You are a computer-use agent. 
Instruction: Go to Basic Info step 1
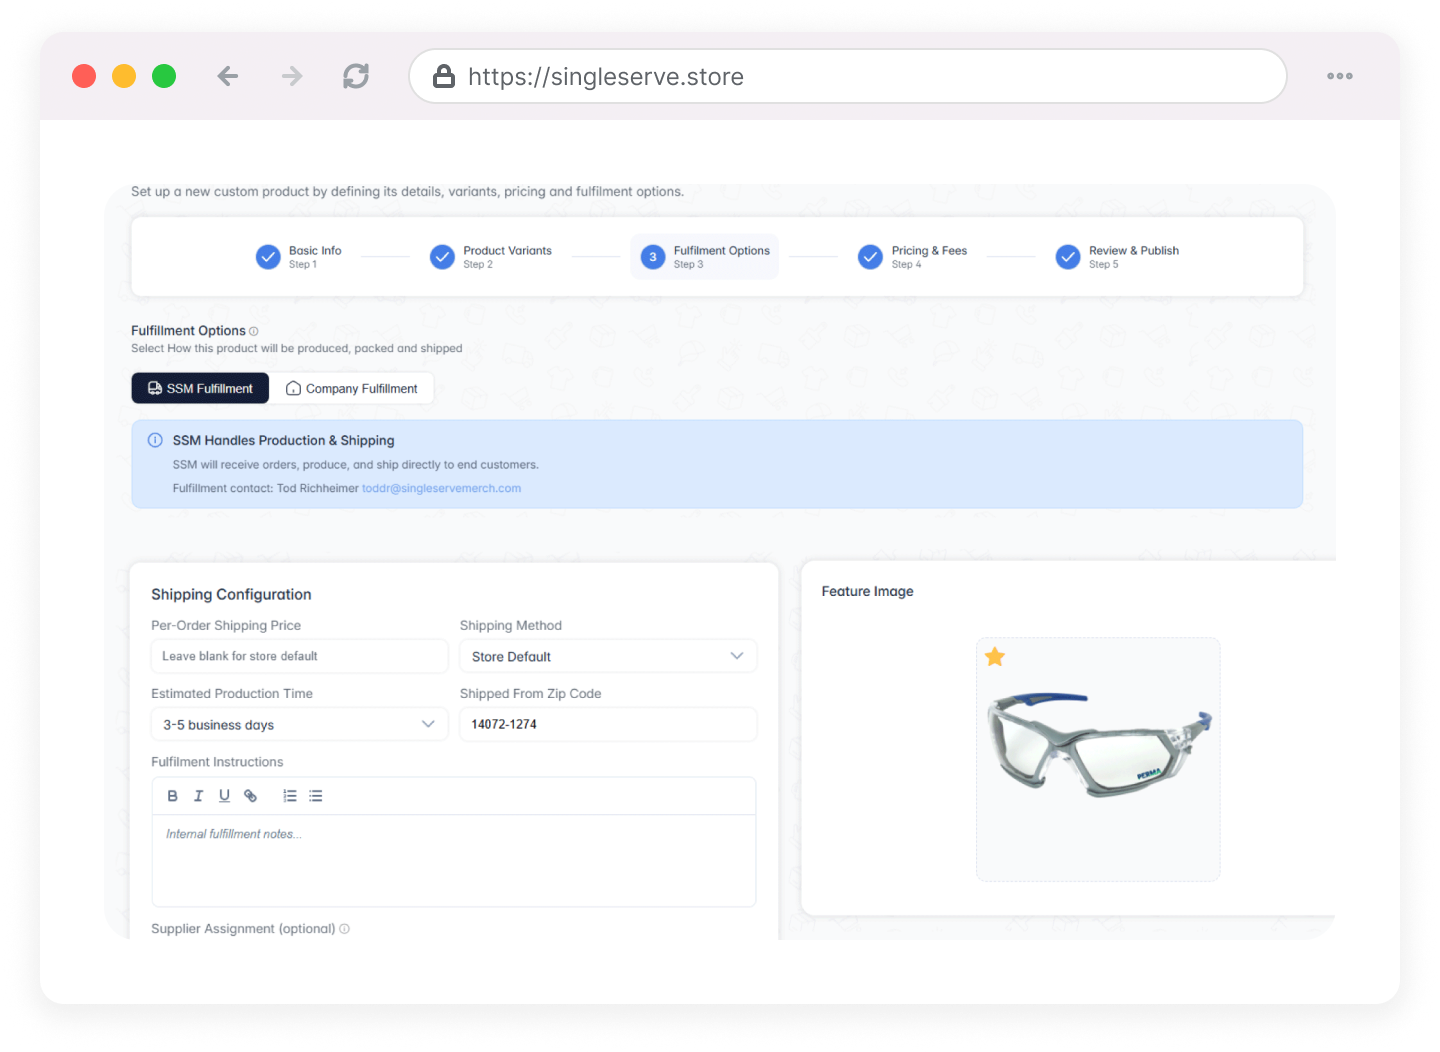click(299, 257)
